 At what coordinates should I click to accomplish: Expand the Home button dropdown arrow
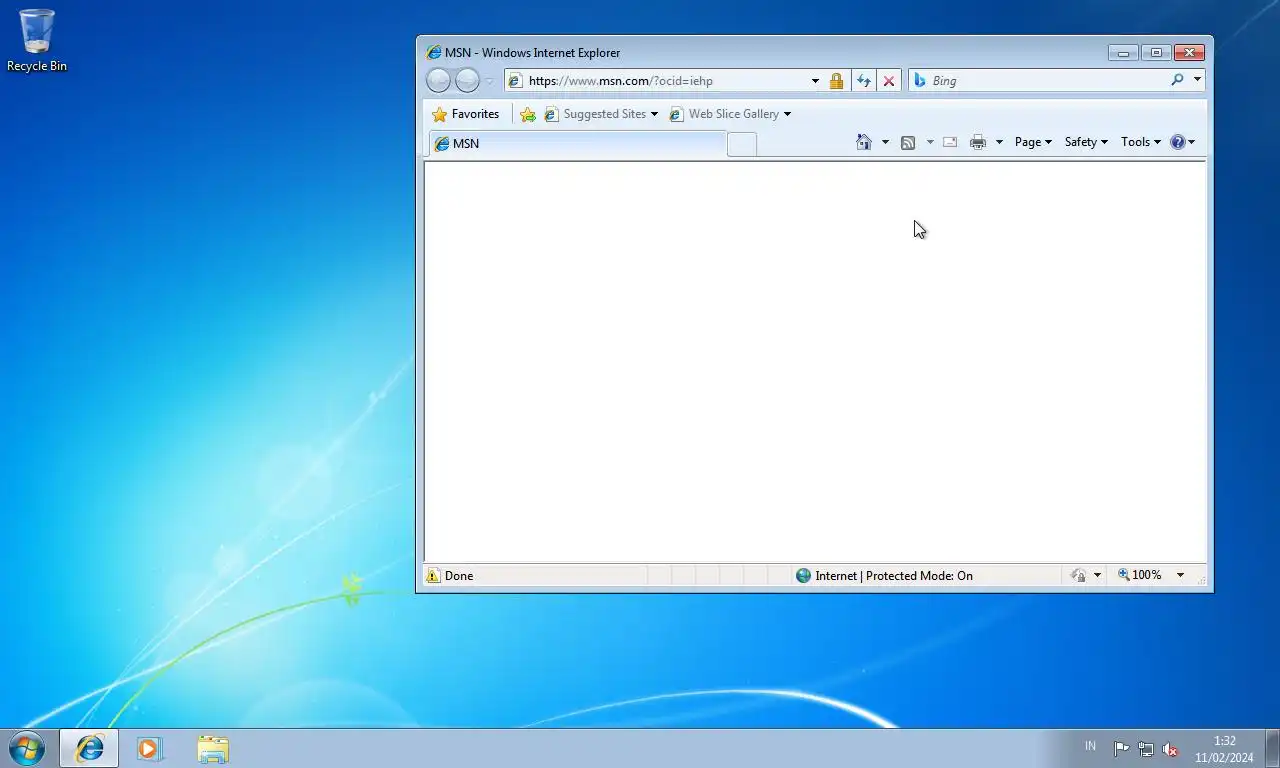(885, 142)
